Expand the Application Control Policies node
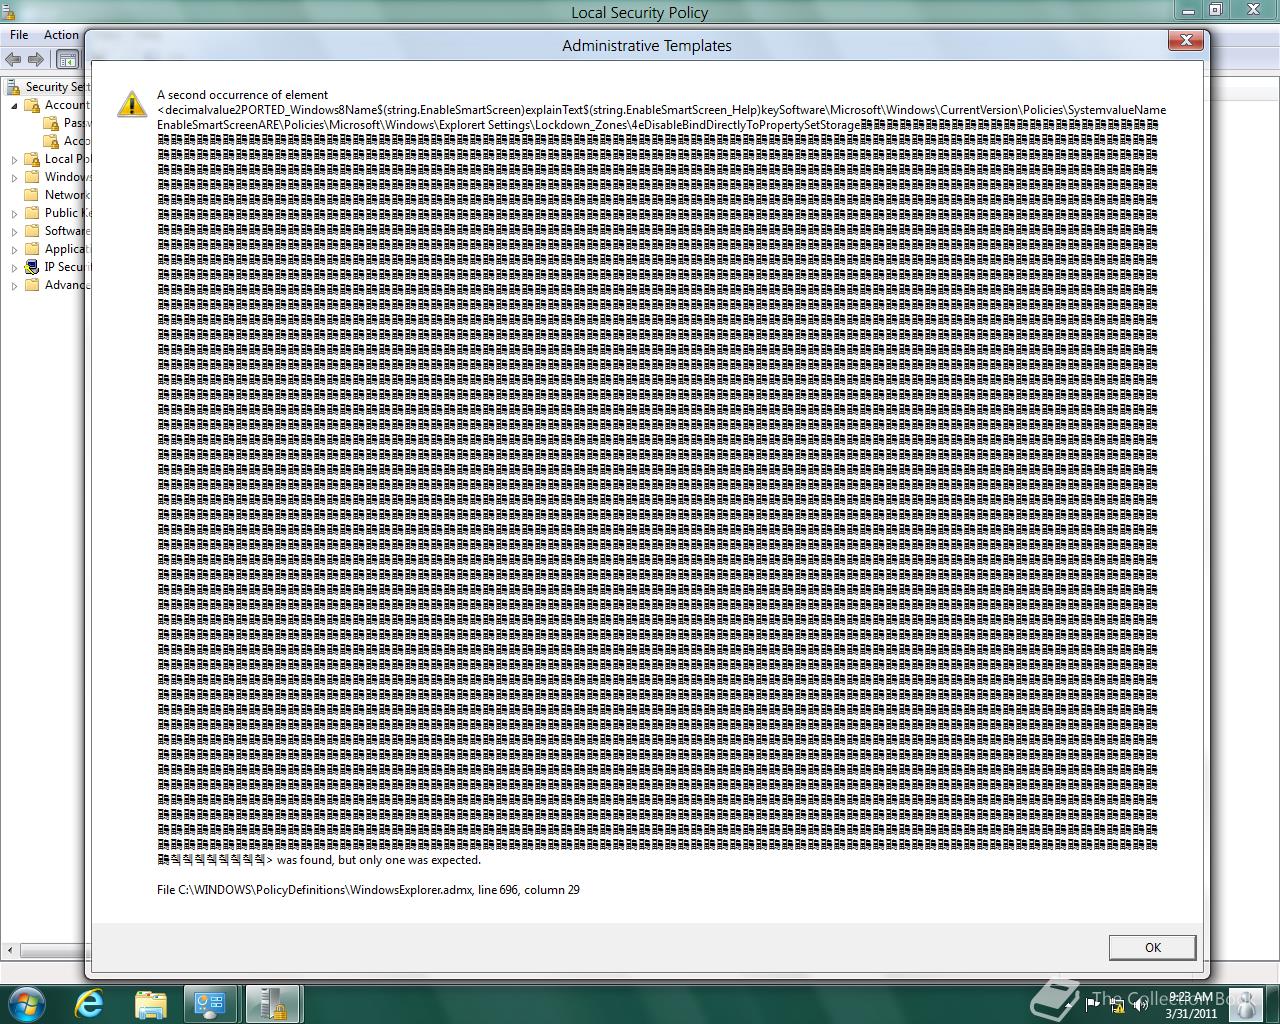 (14, 249)
